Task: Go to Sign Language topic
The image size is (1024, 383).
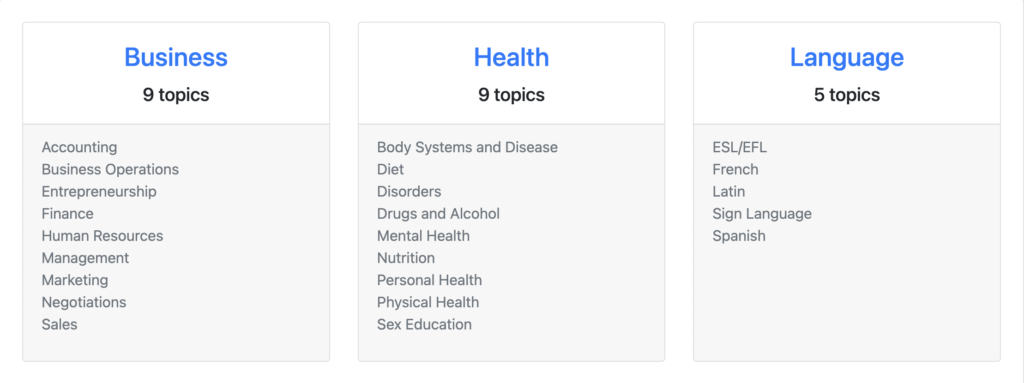Action: 762,214
